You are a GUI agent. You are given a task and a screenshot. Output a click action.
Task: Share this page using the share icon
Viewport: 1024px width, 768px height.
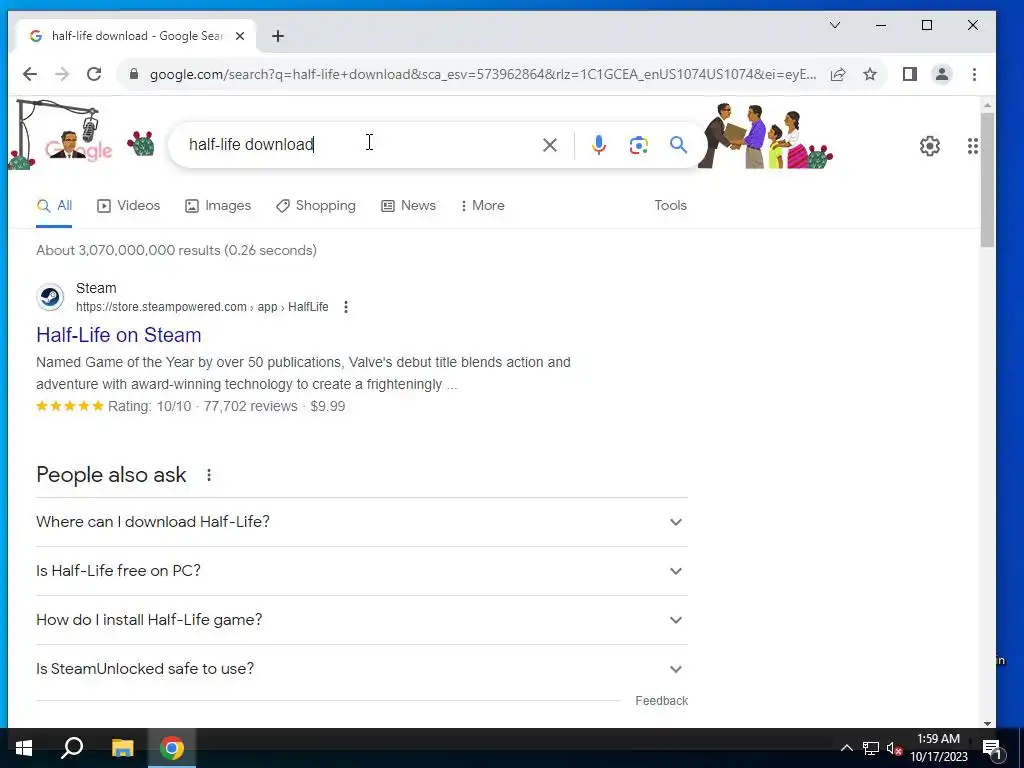(x=838, y=74)
